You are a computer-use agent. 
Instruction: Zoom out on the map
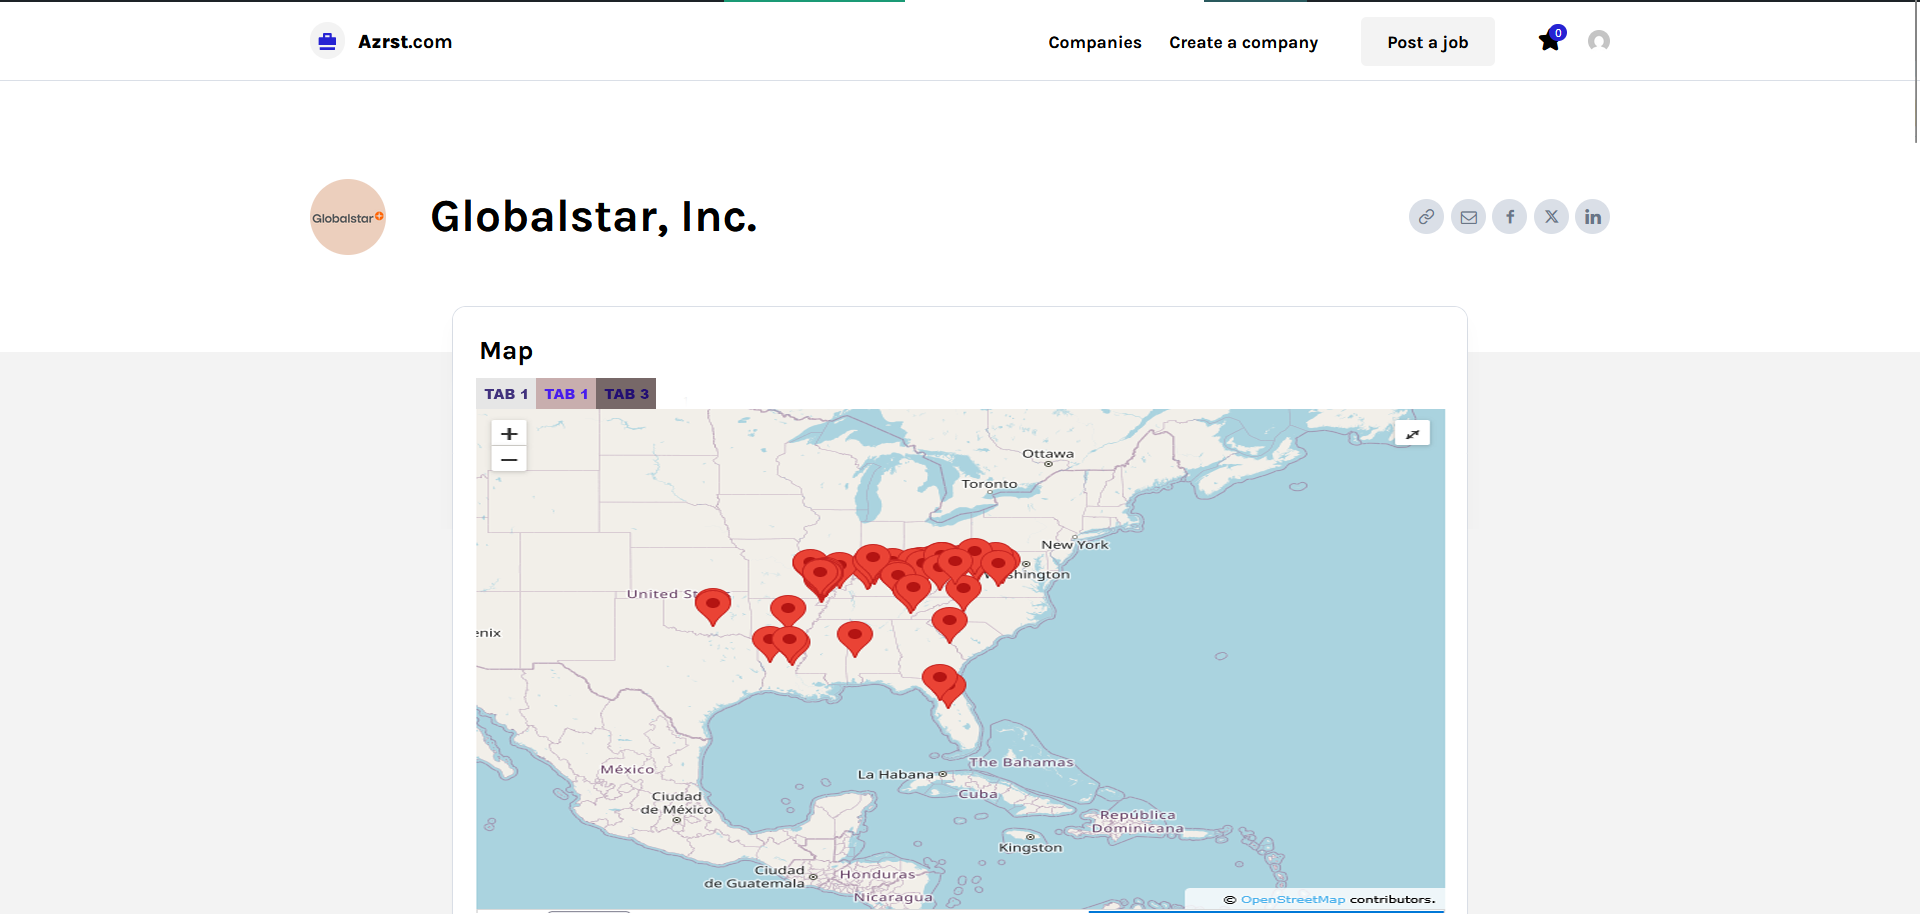pos(509,459)
